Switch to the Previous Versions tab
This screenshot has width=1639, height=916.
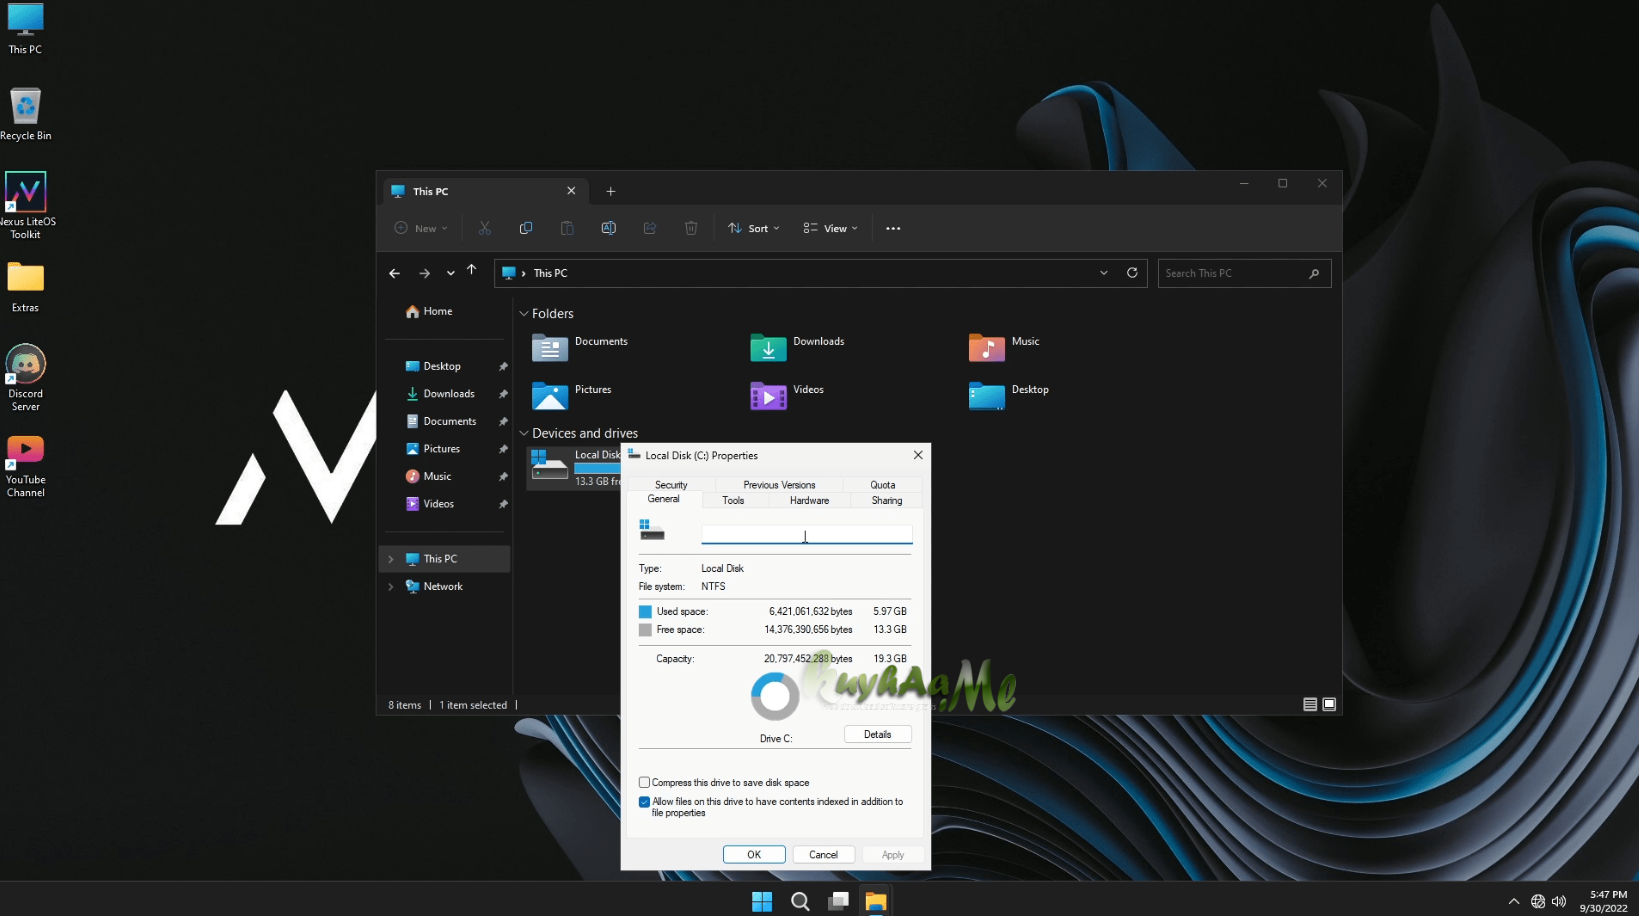(779, 484)
